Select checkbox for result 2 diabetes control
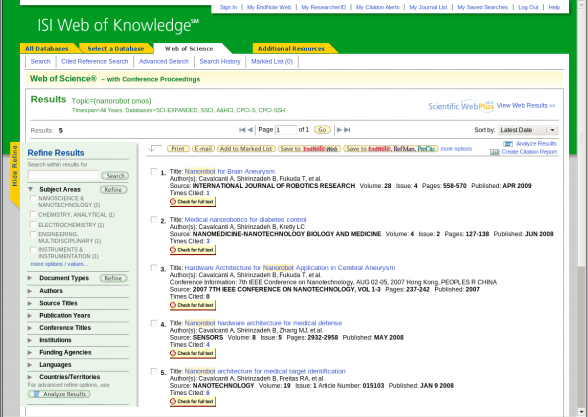 point(154,219)
